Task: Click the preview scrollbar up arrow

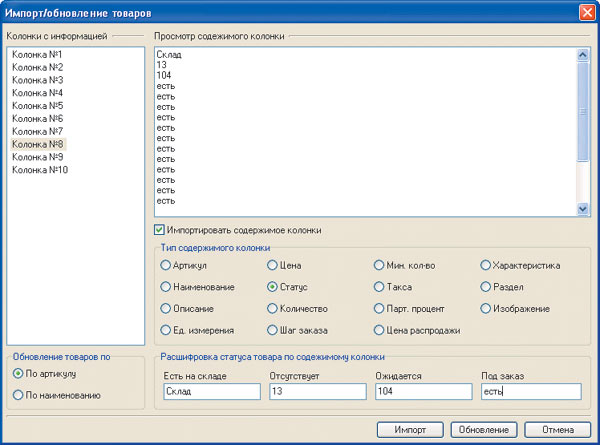Action: coord(582,55)
